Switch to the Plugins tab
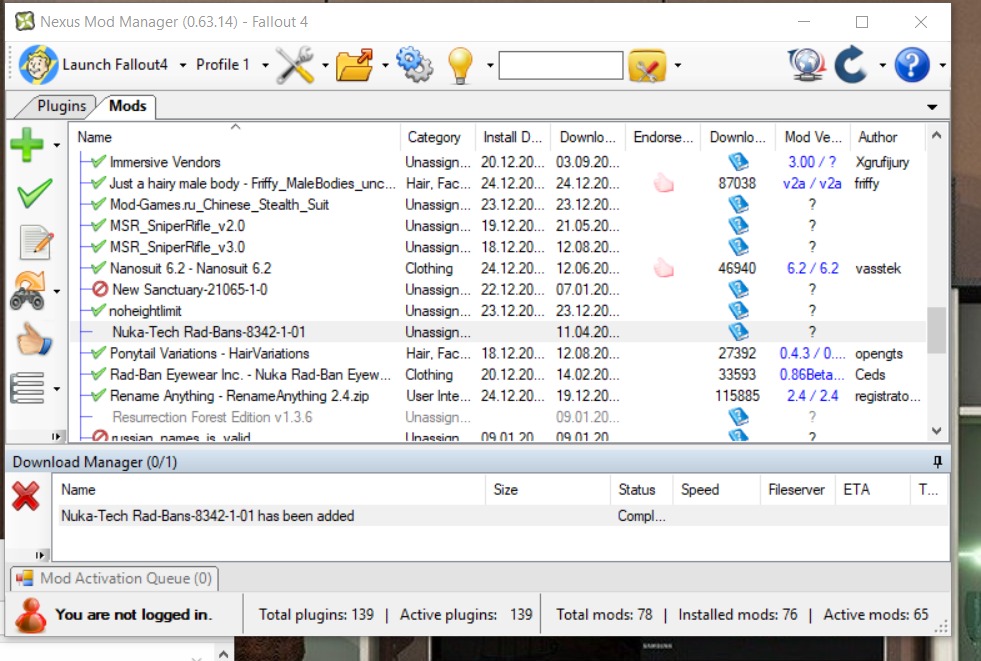Screen dimensions: 981x661 pyautogui.click(x=61, y=106)
